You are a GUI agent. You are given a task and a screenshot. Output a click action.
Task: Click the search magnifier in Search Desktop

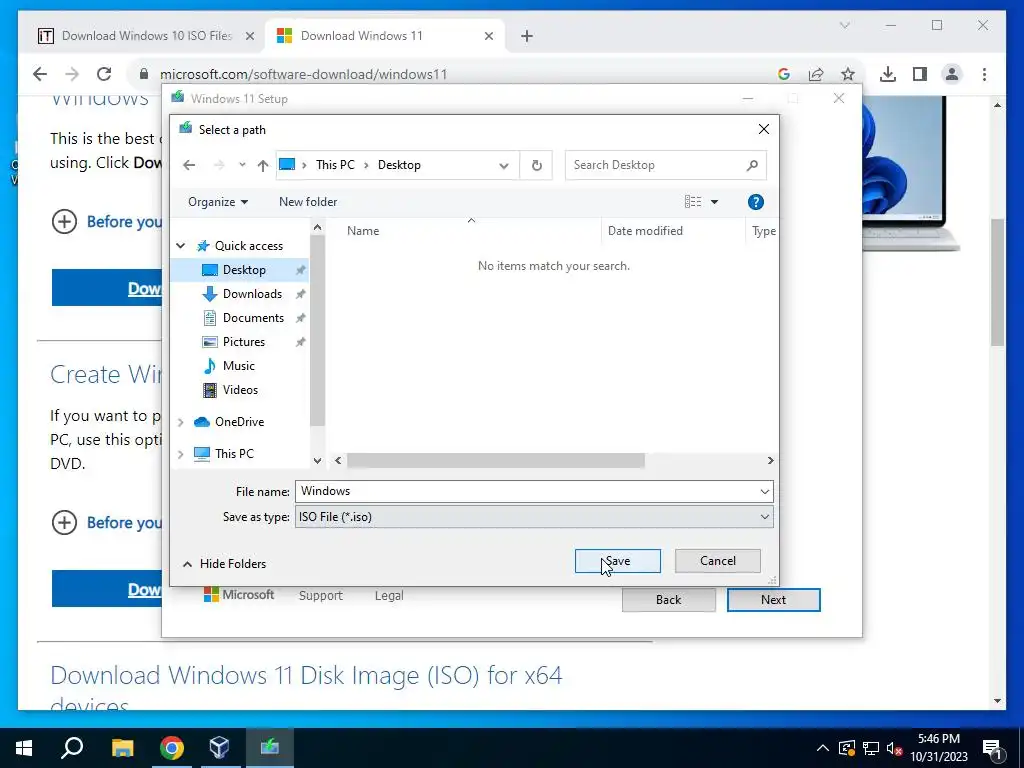[752, 165]
